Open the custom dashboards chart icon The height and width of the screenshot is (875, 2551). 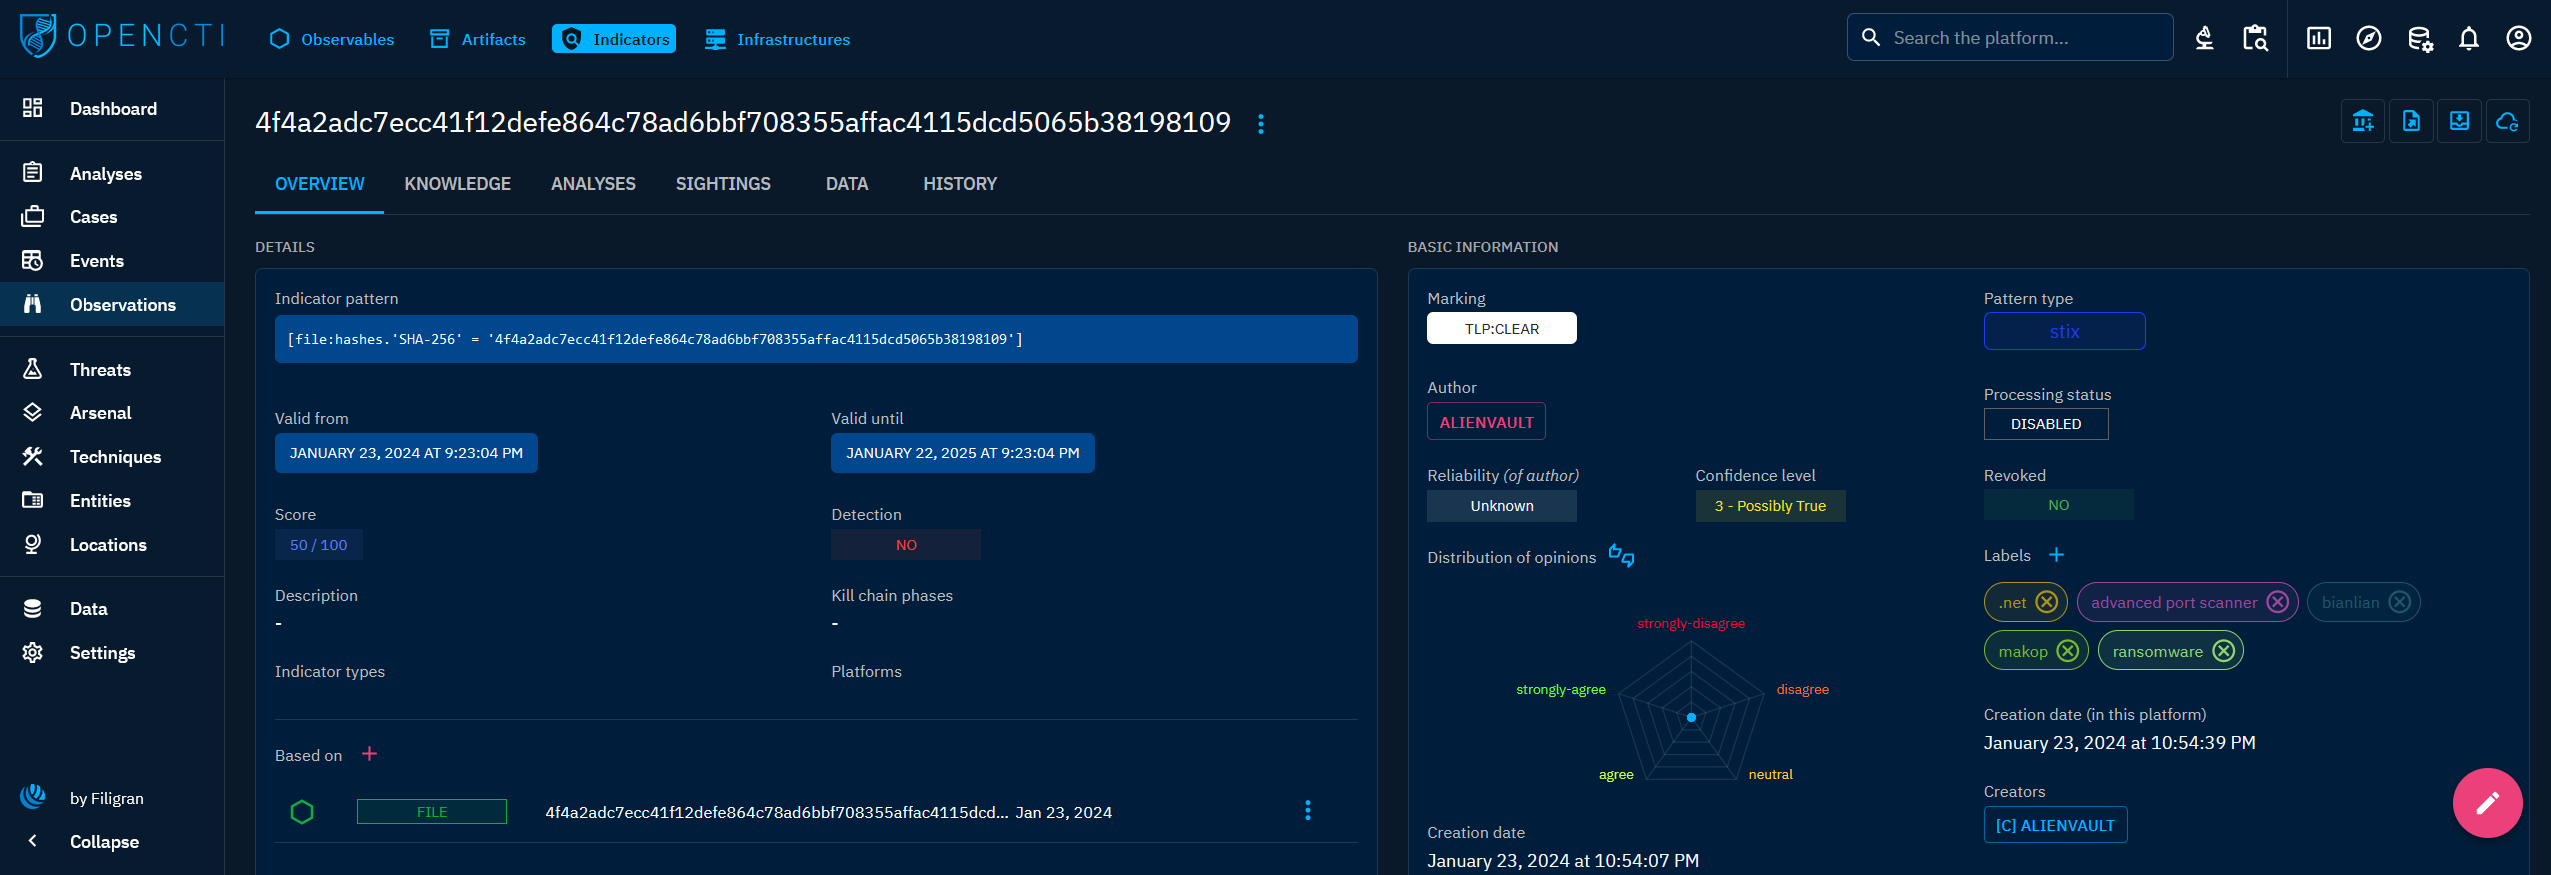(2318, 39)
